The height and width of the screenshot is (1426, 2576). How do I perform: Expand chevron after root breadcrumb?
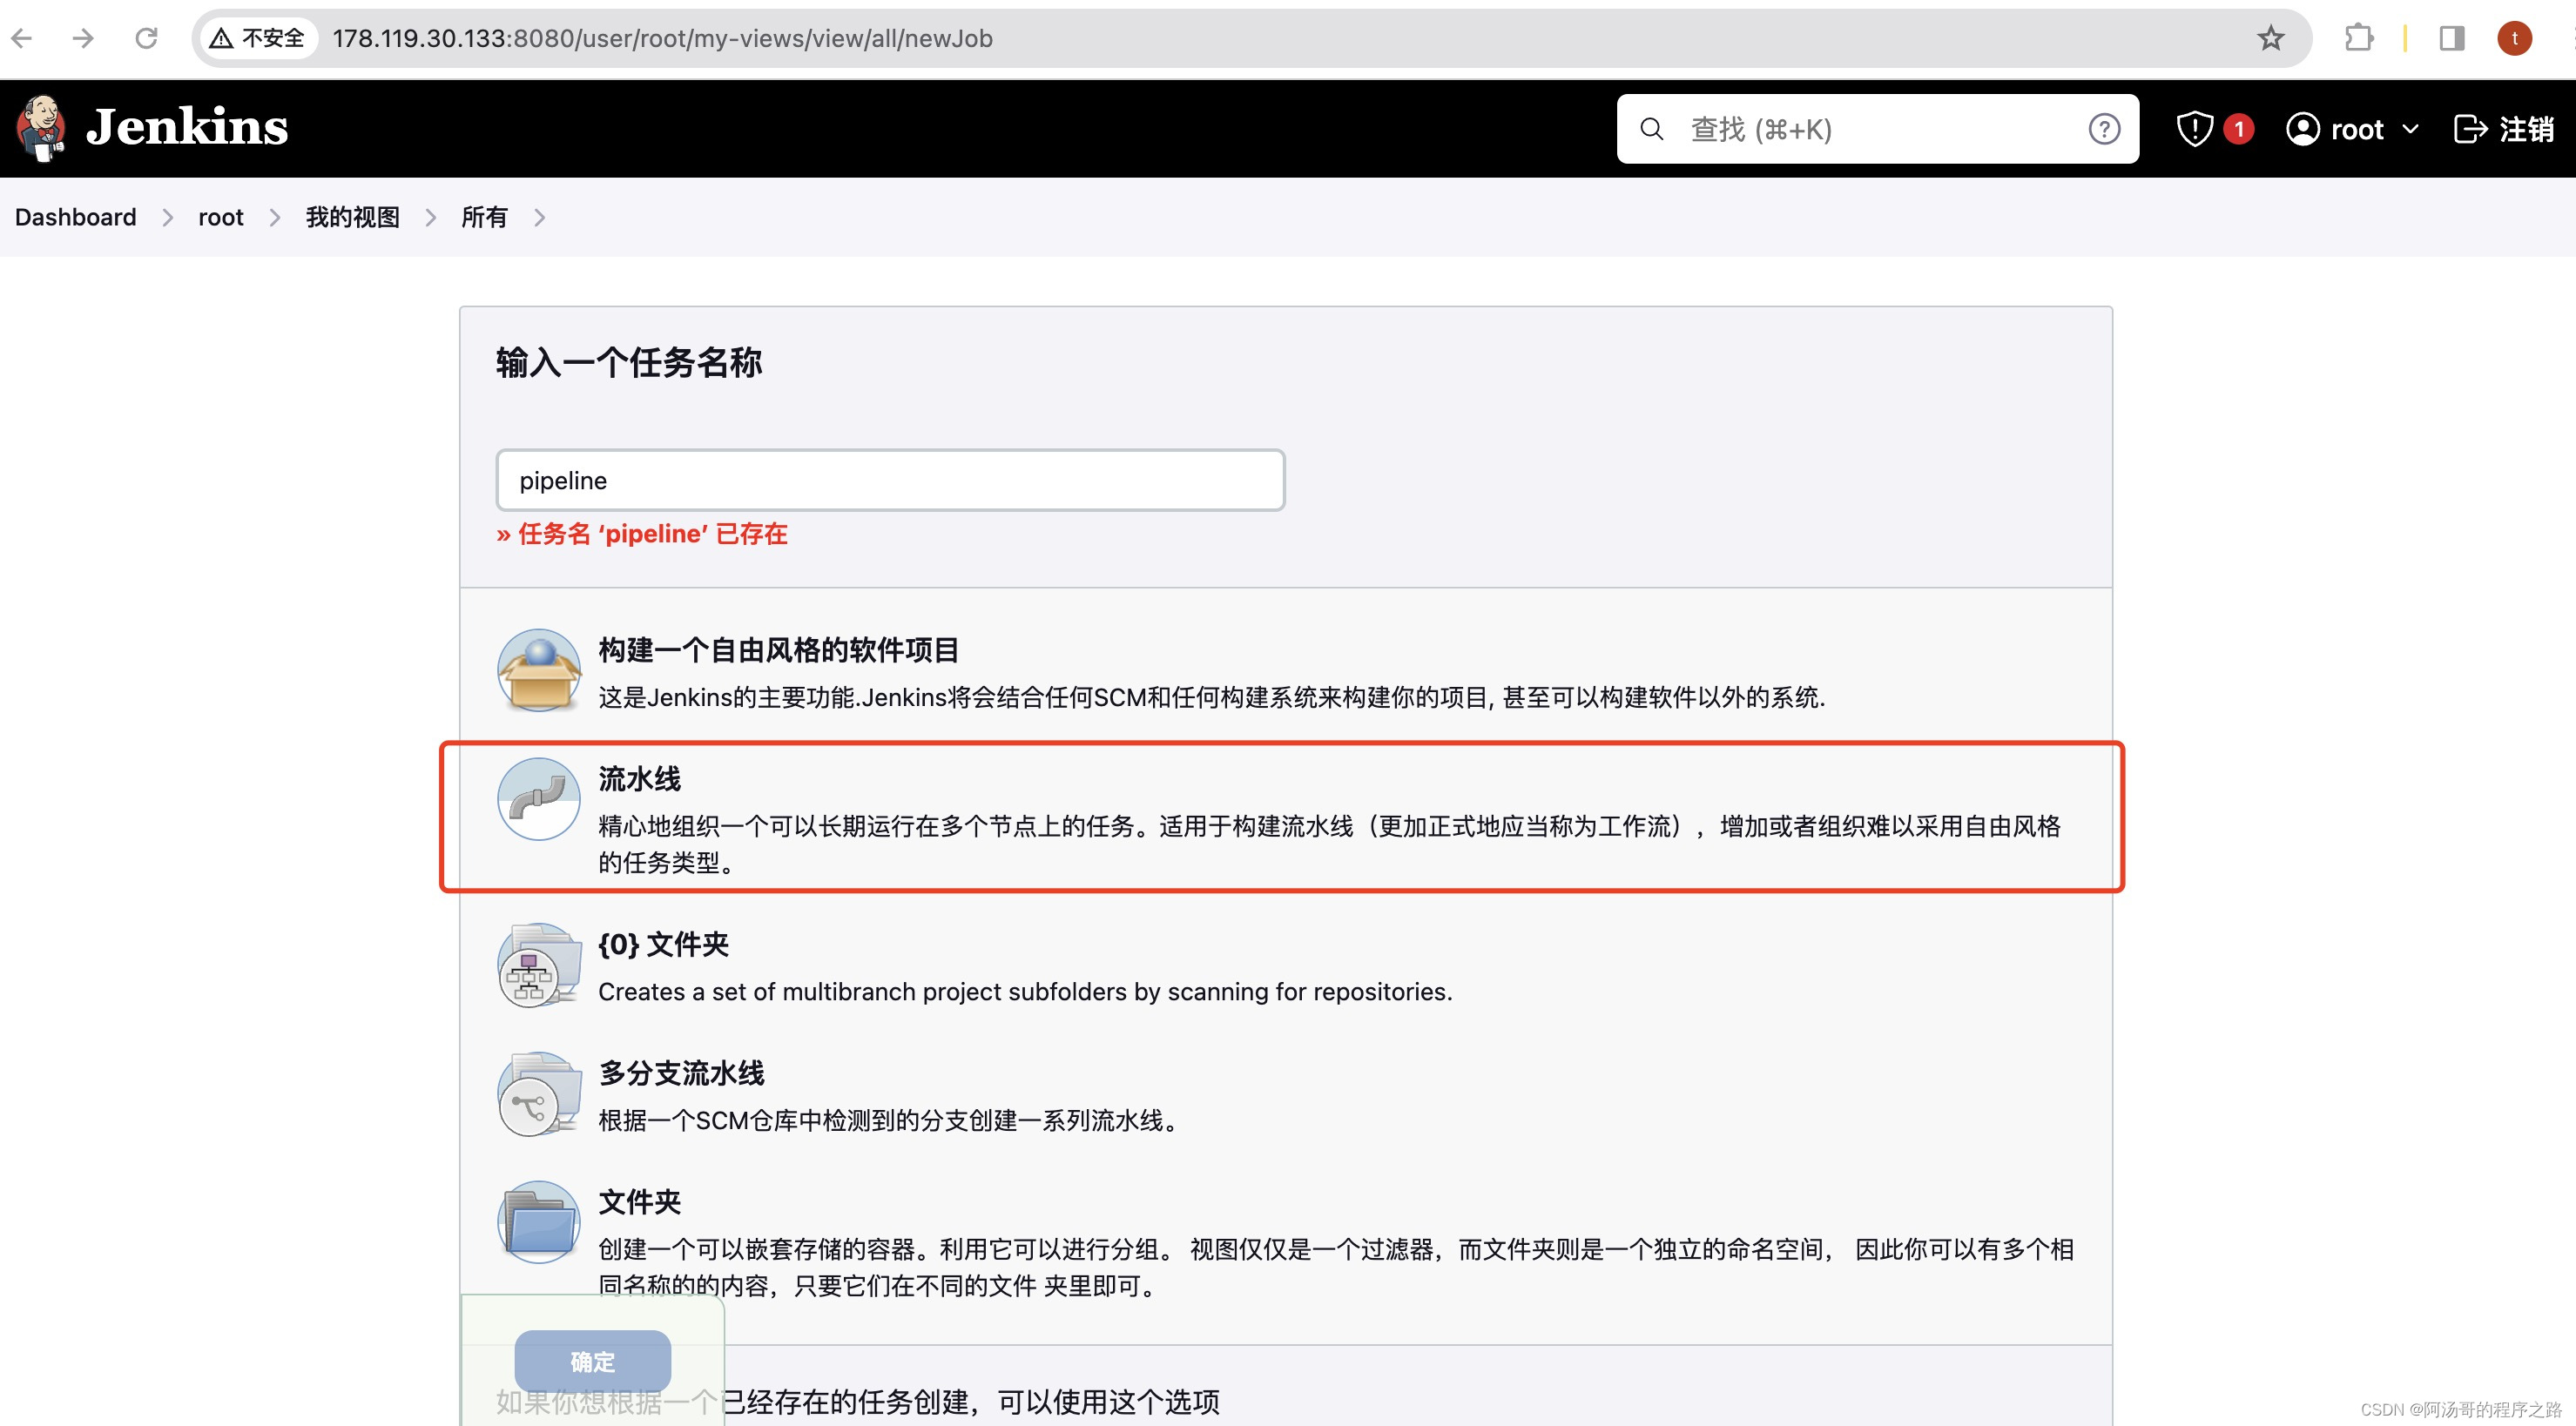(275, 217)
